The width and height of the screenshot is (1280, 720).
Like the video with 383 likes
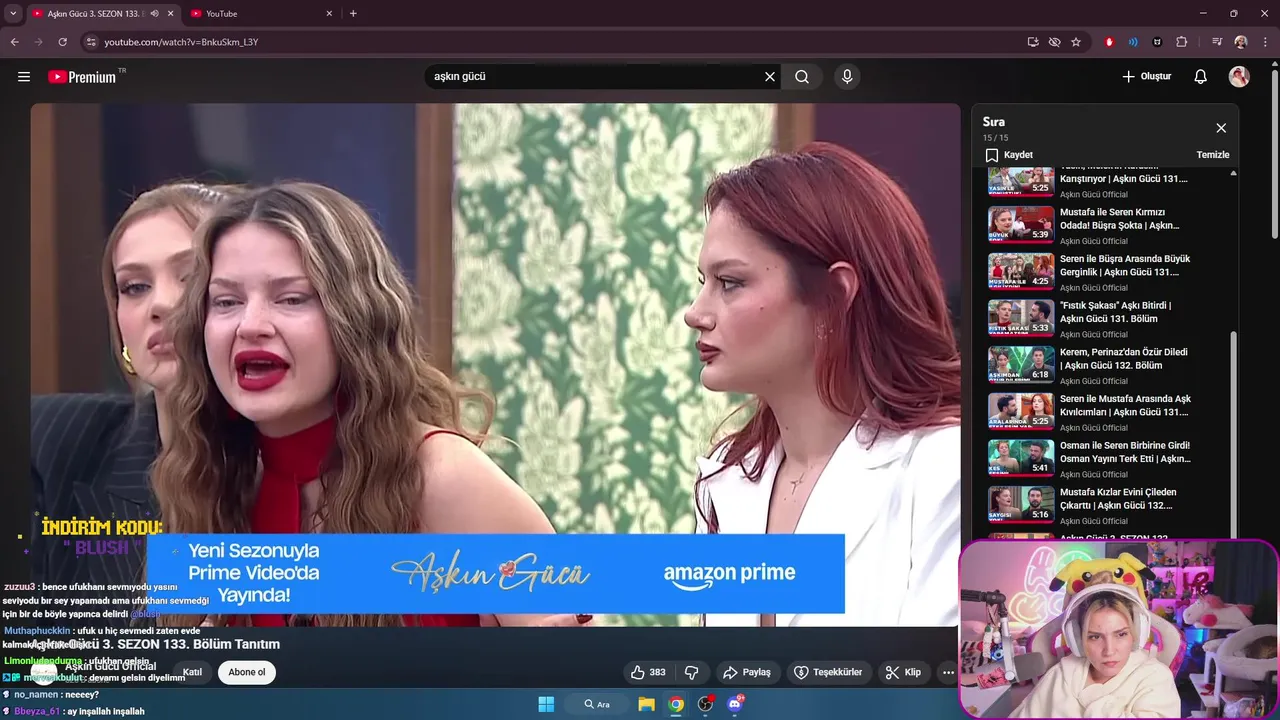[648, 672]
